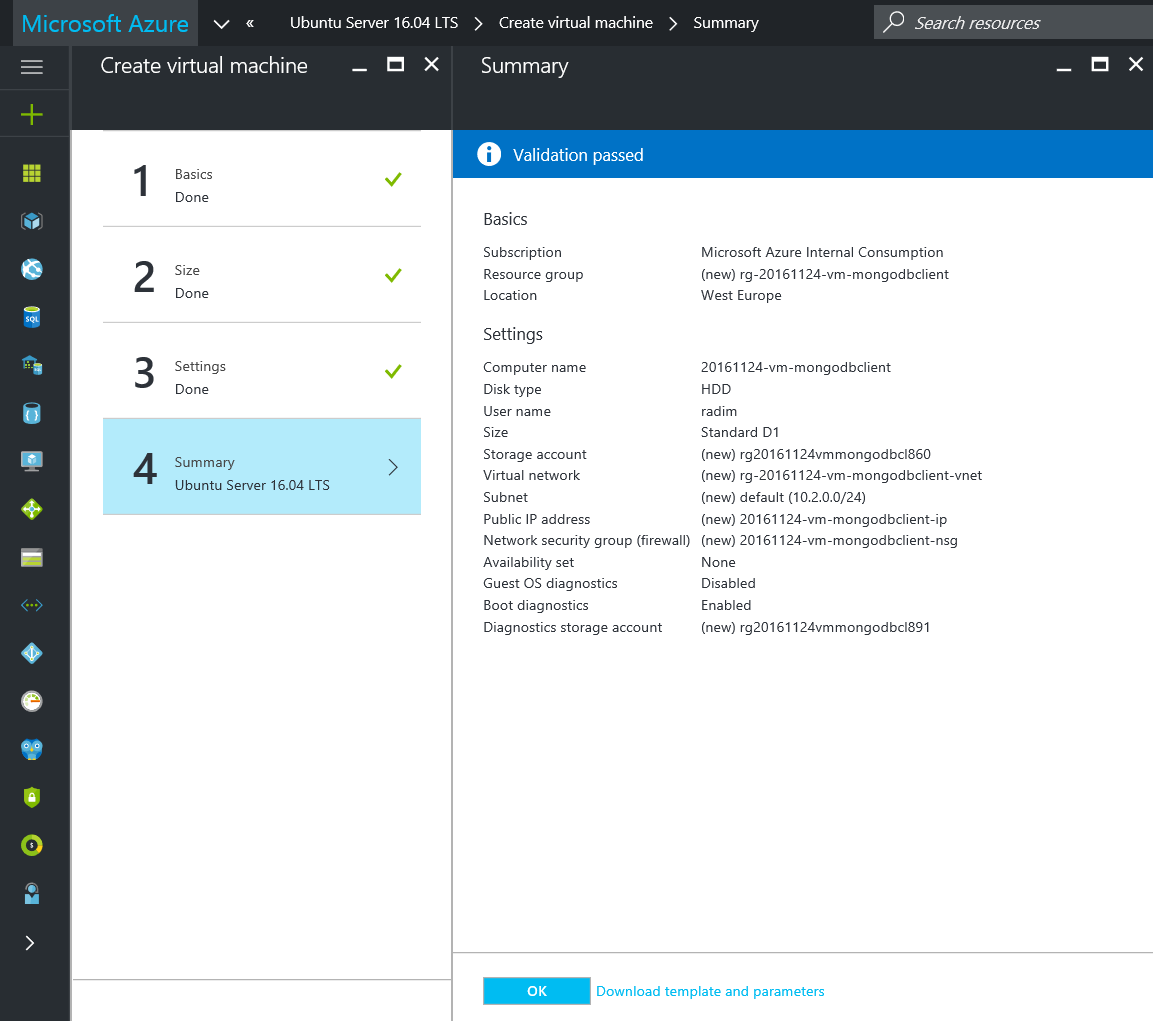
Task: Minimize the Summary blade
Action: click(x=1064, y=68)
